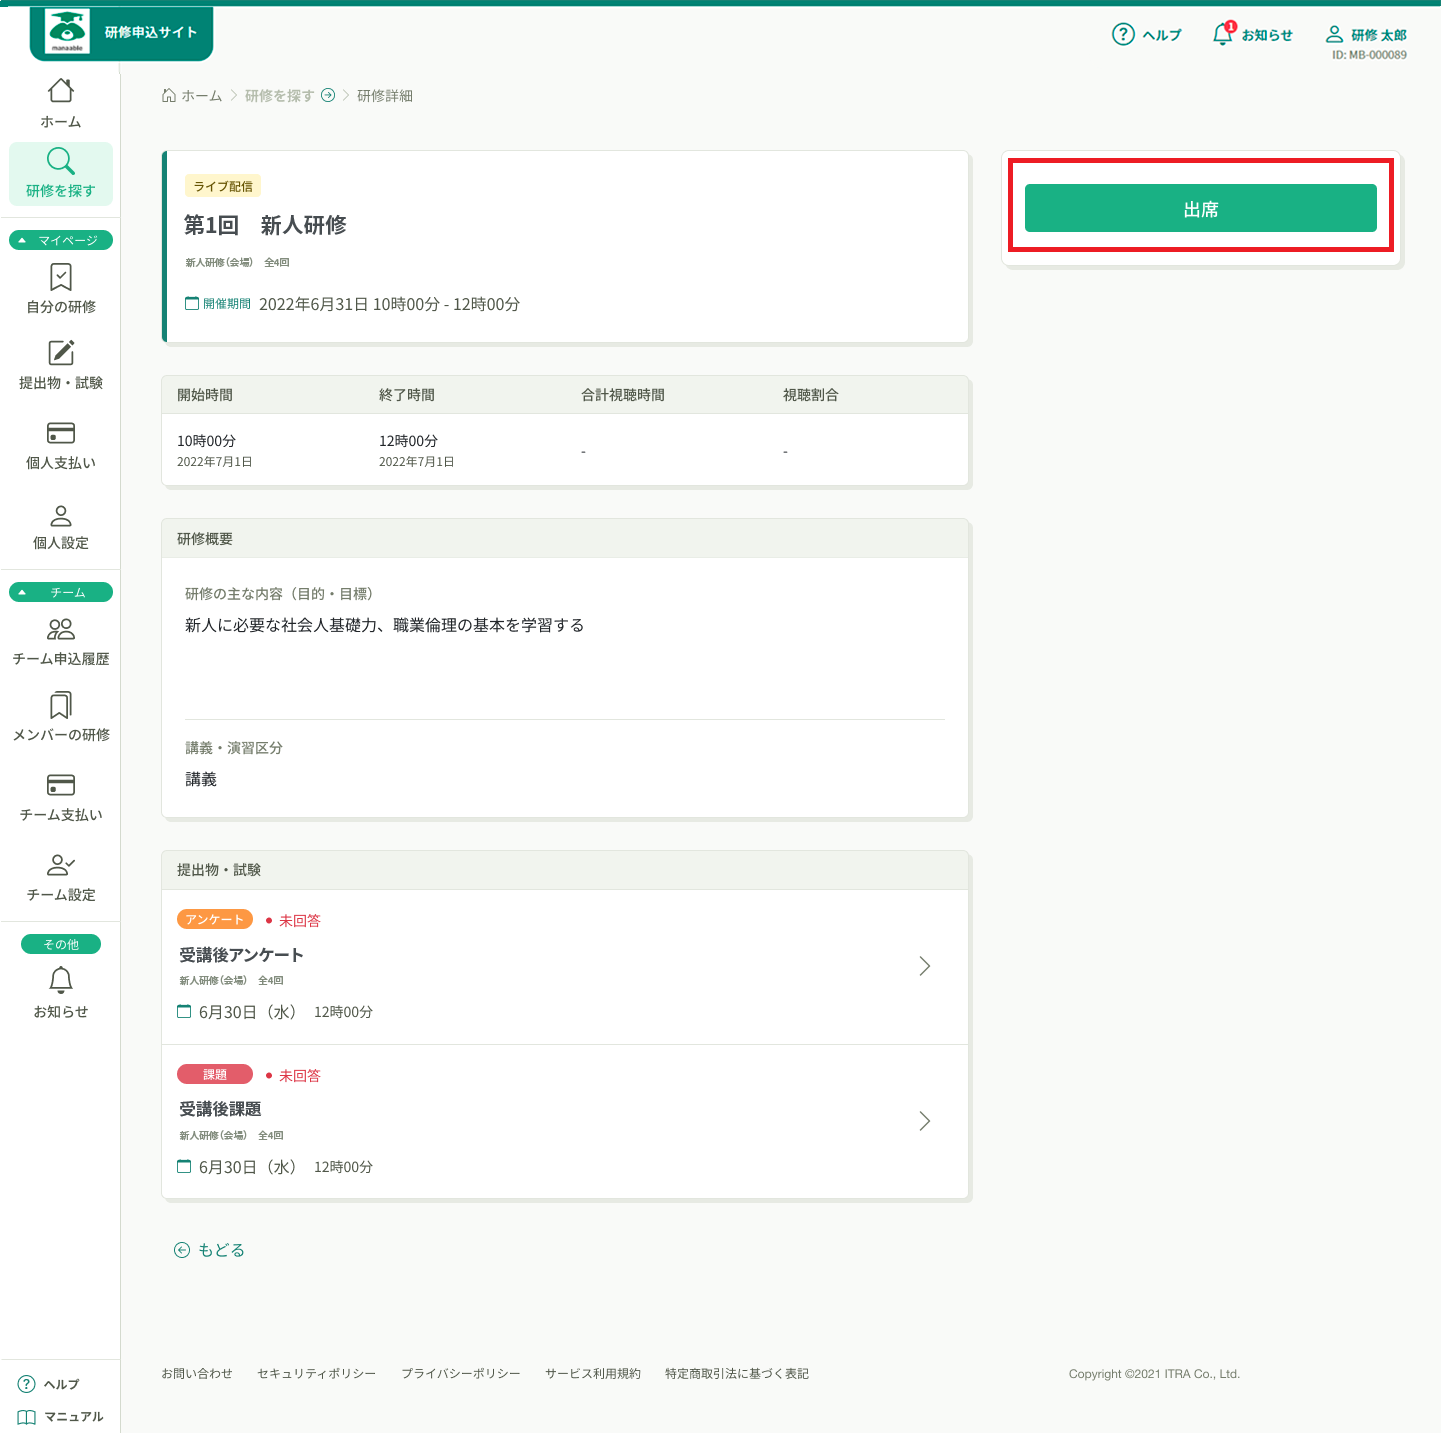
Task: Open 自分の研修 bookmark icon
Action: point(61,277)
